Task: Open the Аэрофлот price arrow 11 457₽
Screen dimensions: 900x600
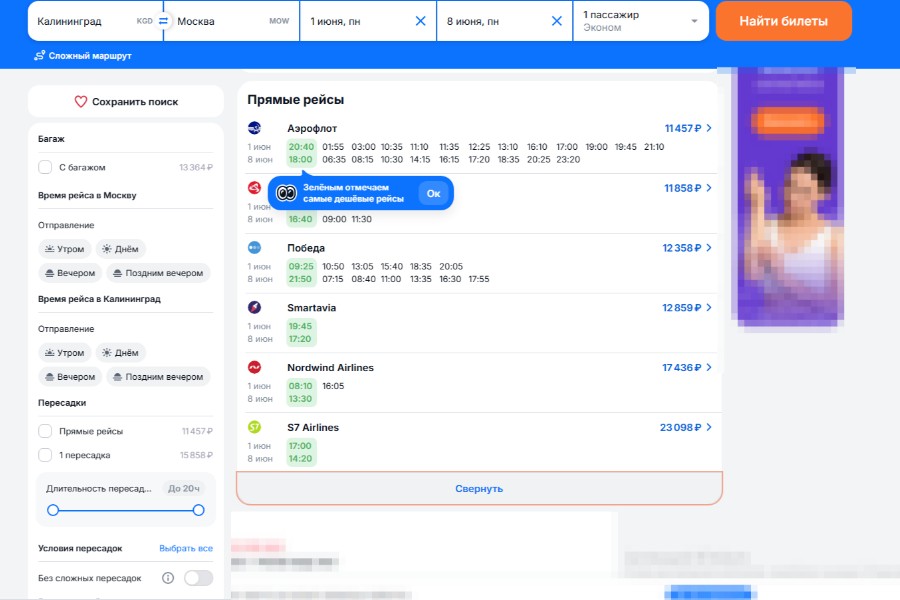Action: click(709, 128)
